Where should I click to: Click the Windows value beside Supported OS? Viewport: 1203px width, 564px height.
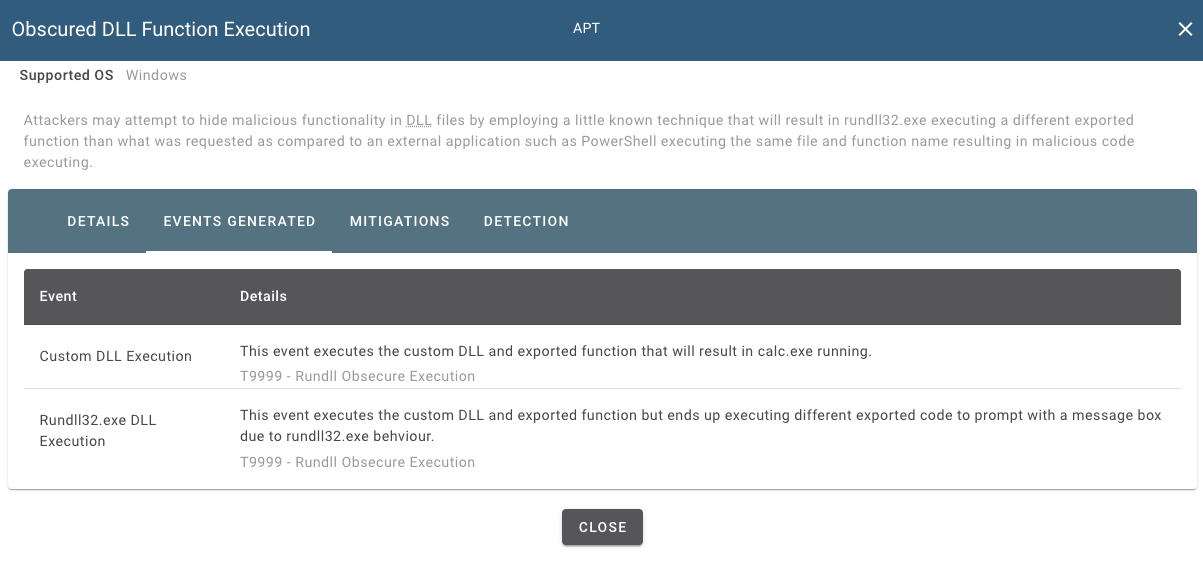coord(156,75)
